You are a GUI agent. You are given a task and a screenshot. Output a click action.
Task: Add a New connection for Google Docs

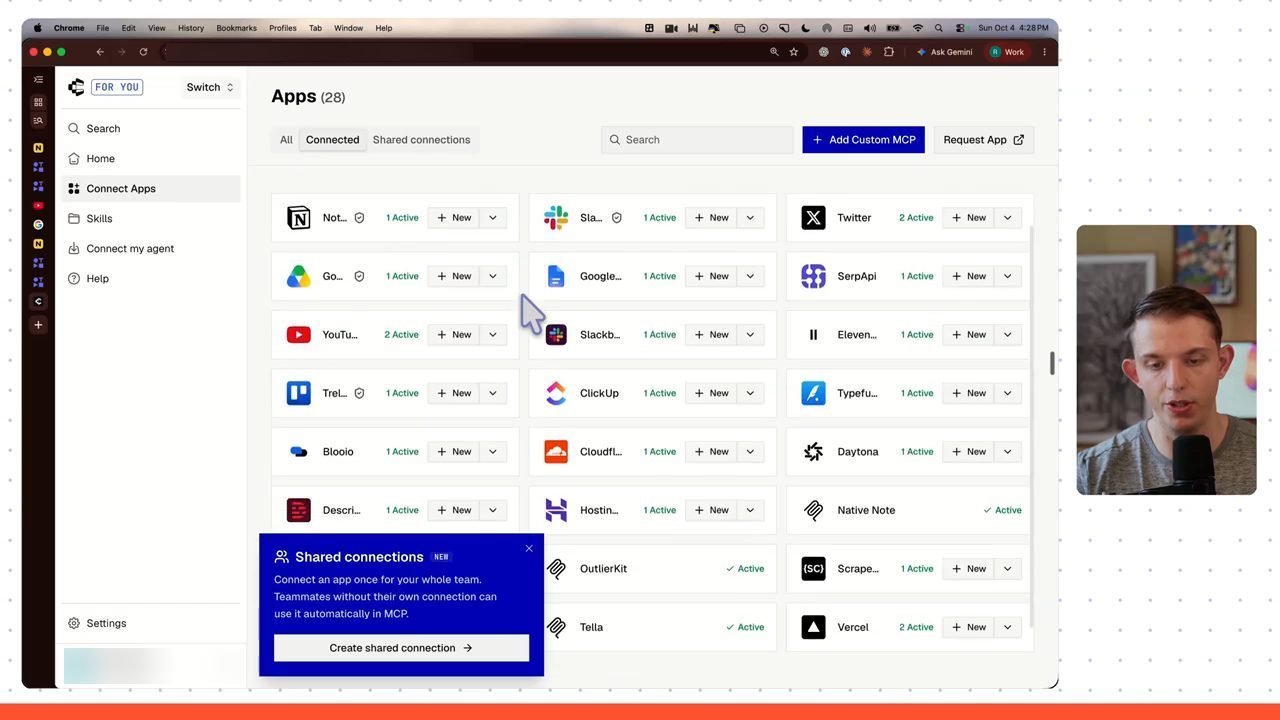(711, 276)
